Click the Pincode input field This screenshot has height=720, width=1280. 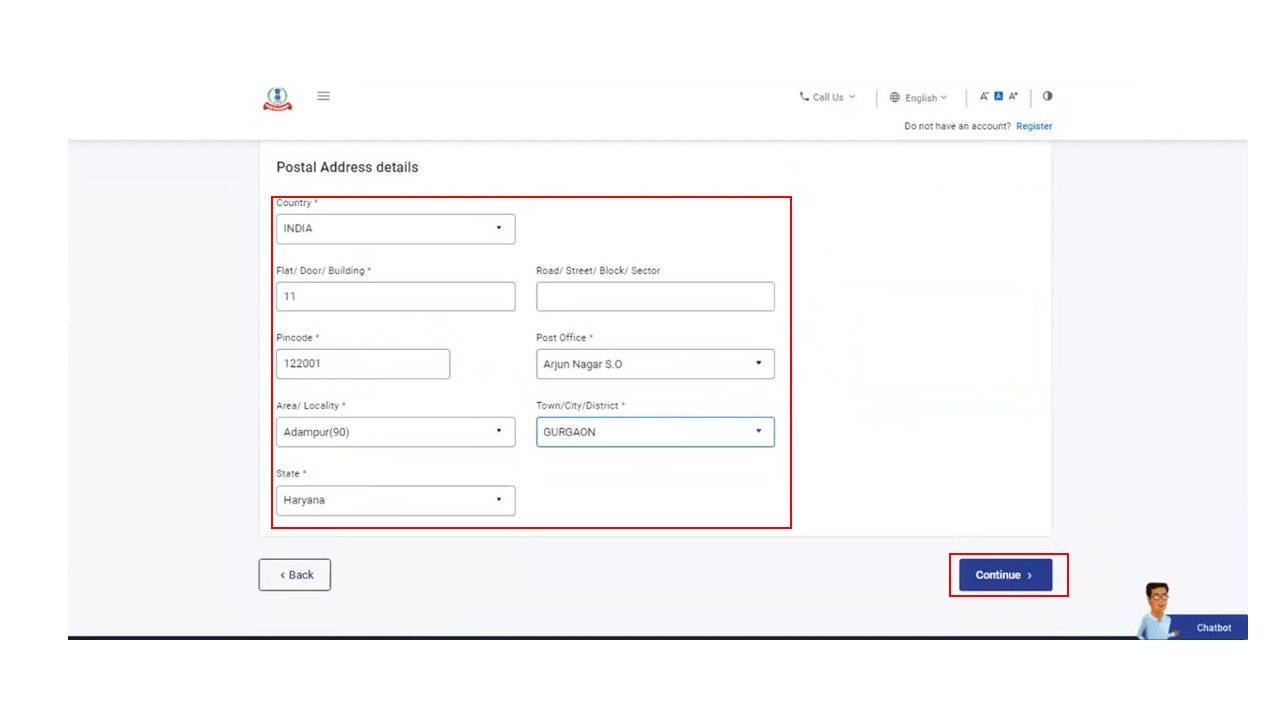(x=363, y=364)
